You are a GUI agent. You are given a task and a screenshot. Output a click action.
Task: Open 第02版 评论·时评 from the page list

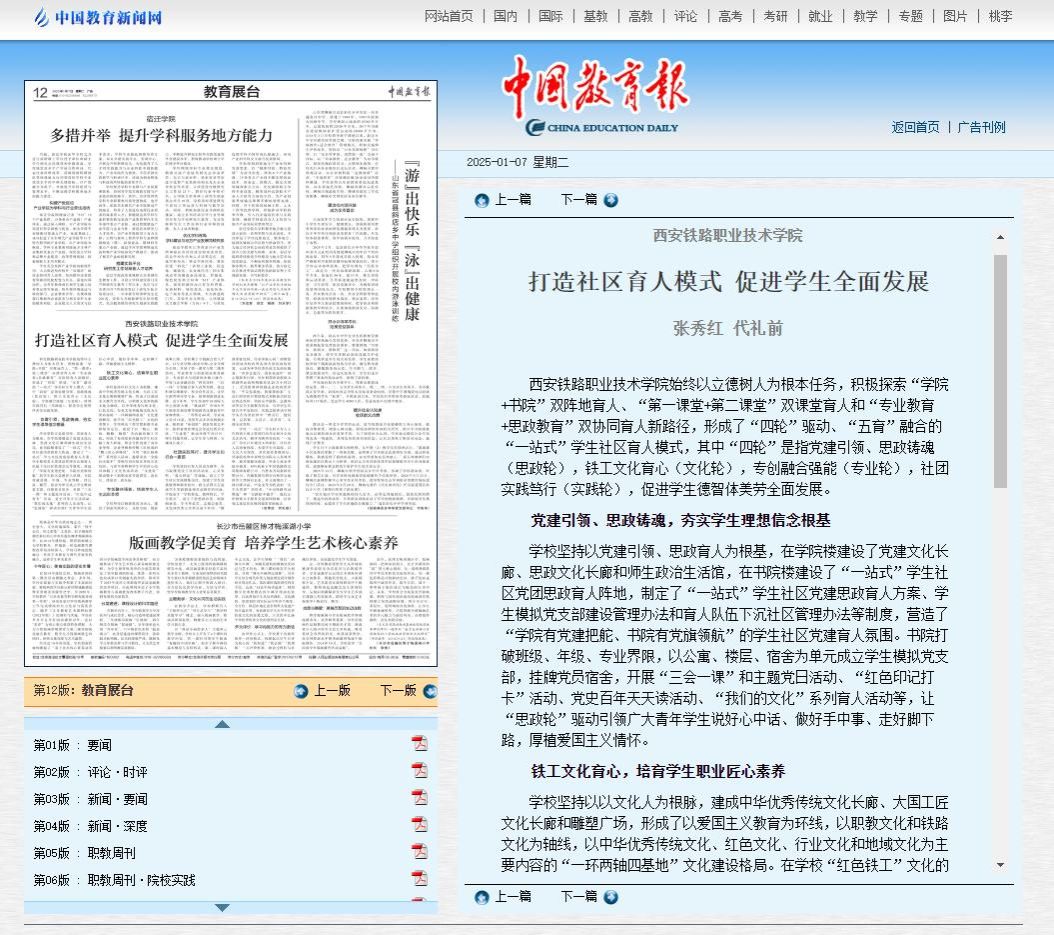pos(116,772)
